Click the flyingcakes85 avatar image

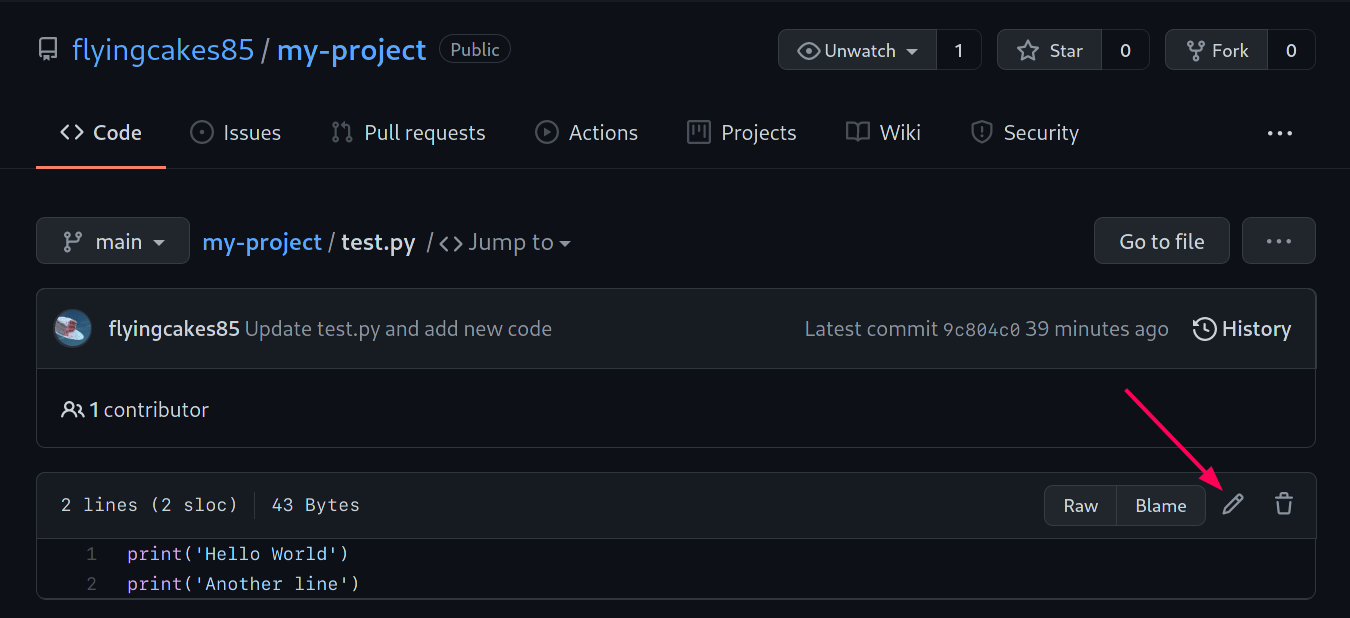(73, 329)
